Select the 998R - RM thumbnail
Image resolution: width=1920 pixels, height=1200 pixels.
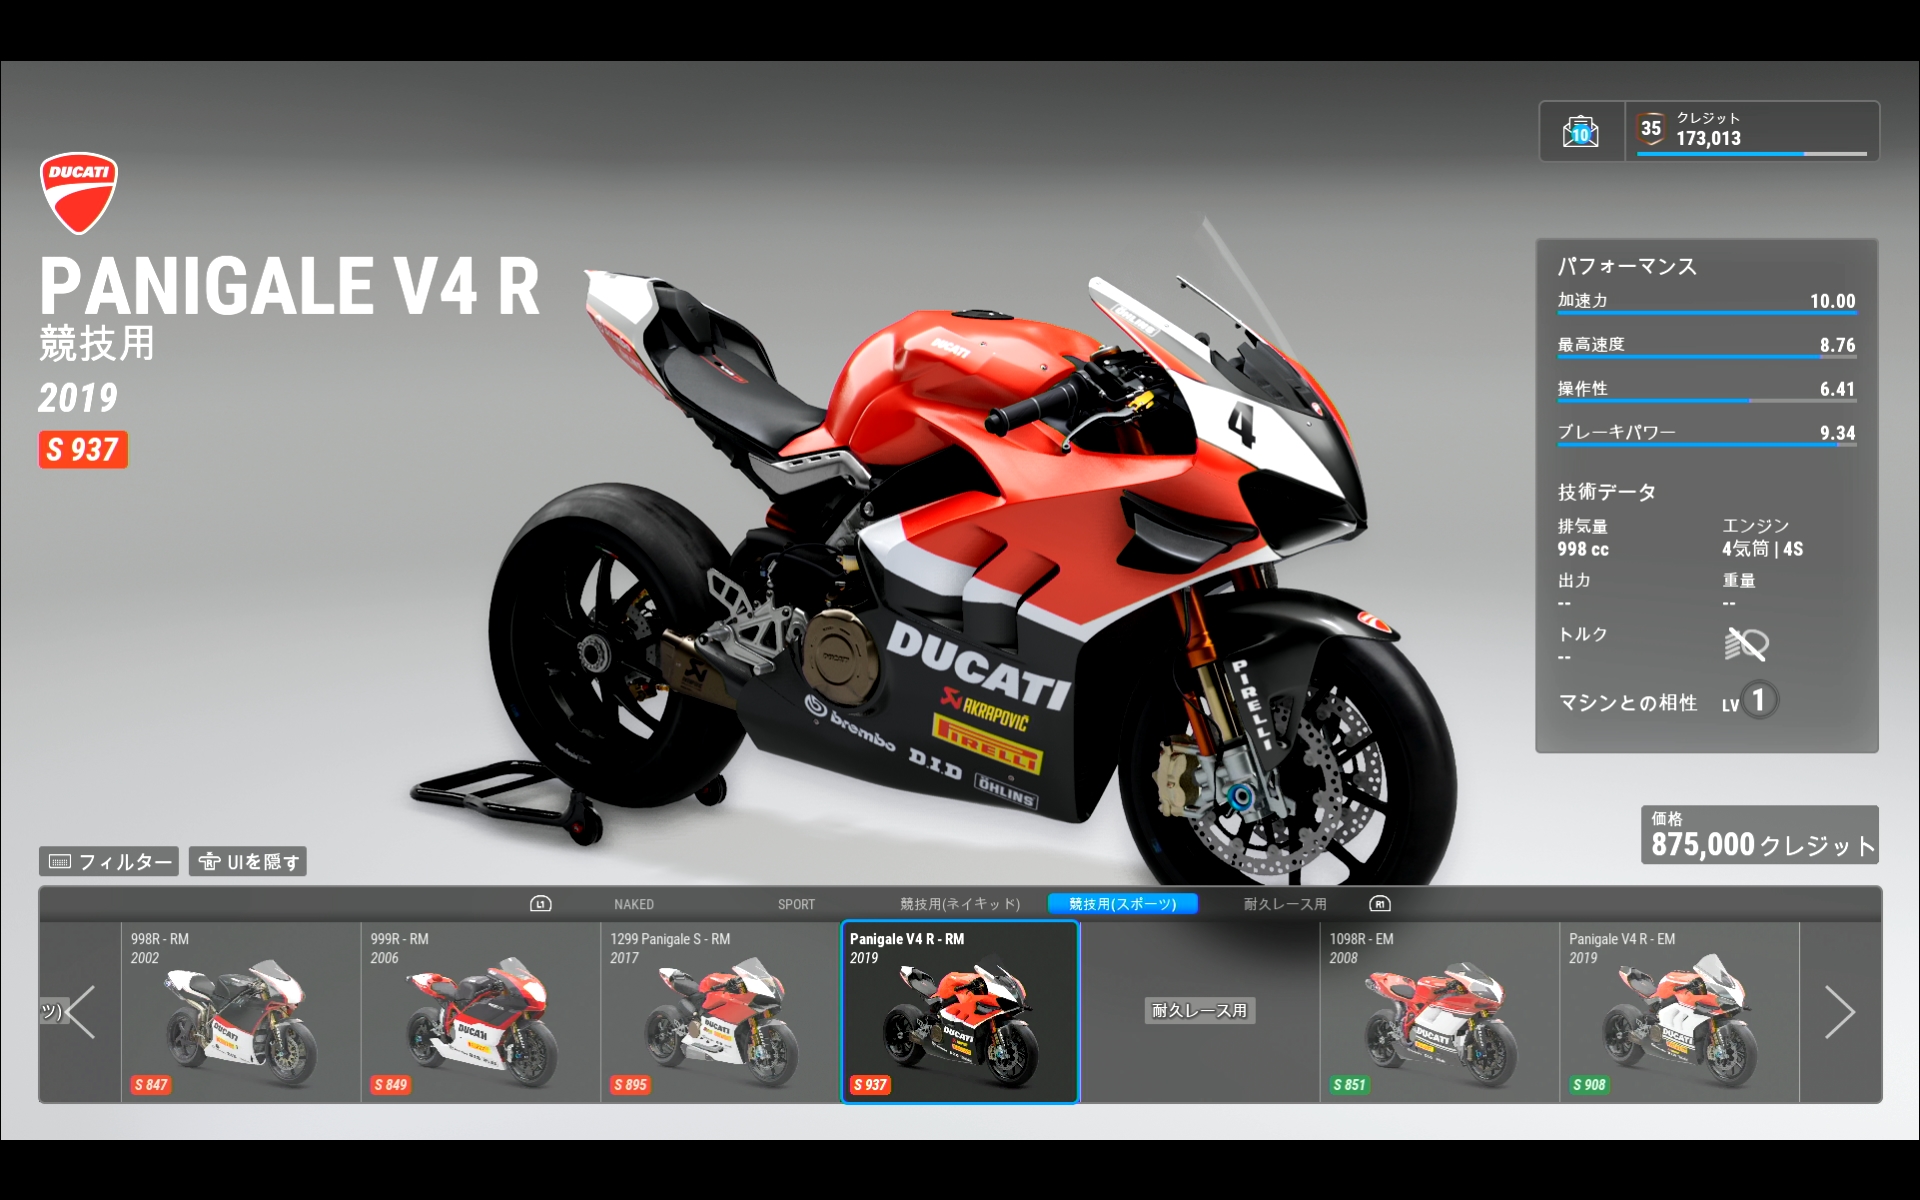click(240, 1012)
